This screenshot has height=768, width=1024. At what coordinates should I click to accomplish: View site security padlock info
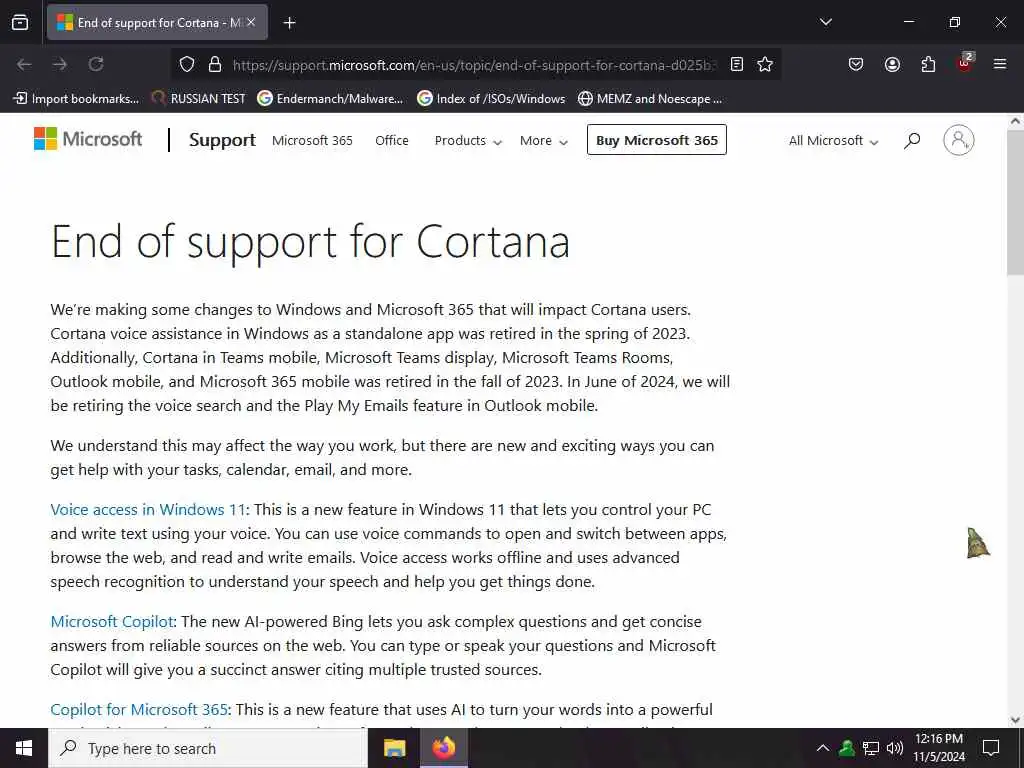[214, 65]
